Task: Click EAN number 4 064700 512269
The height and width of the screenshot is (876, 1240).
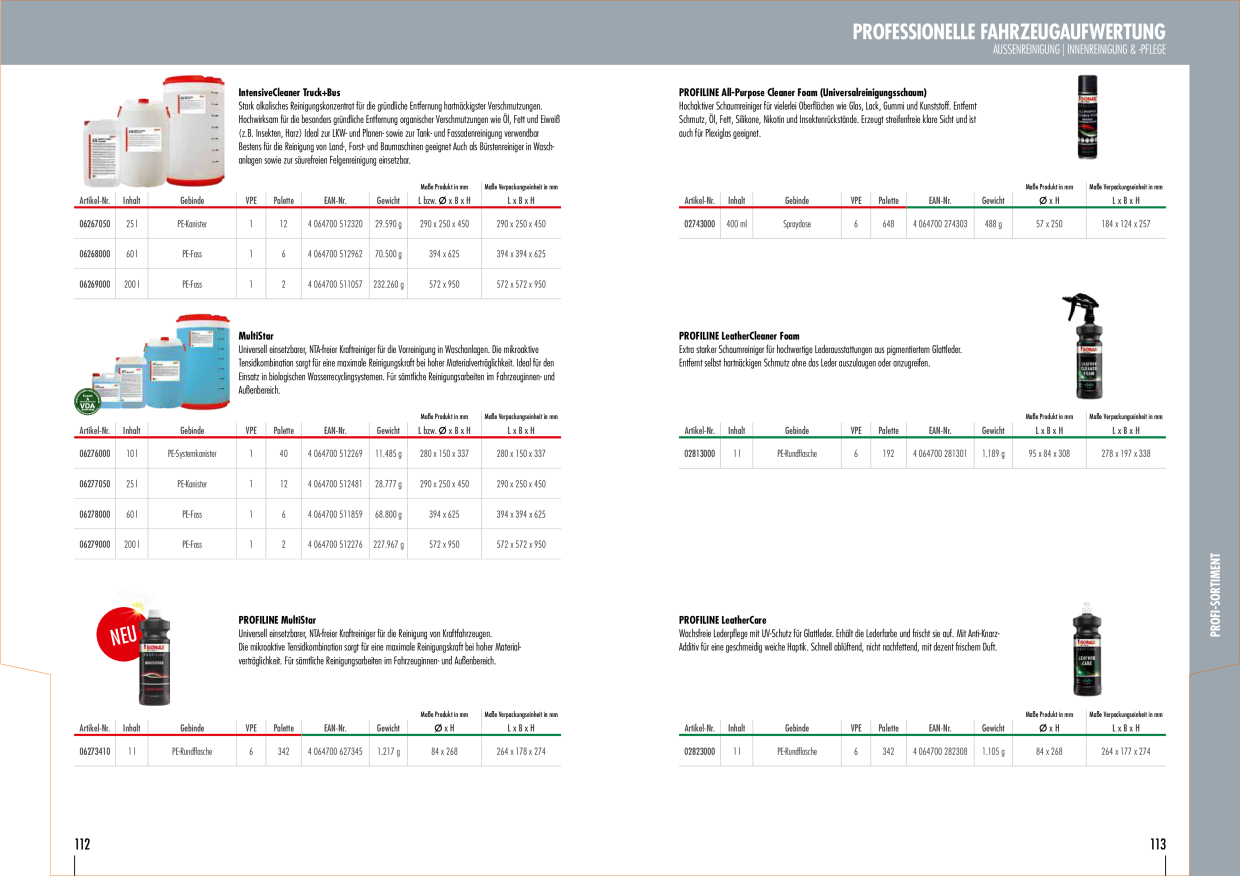Action: point(335,454)
